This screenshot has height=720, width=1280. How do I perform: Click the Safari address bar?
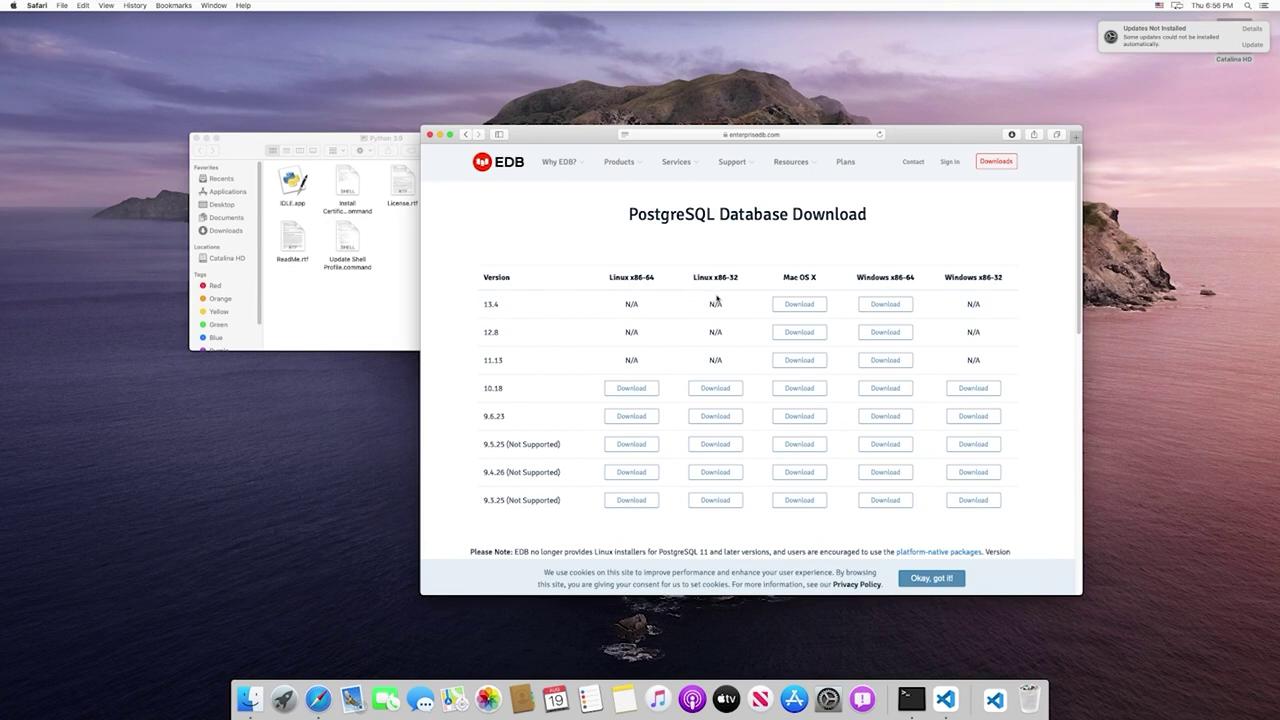point(751,134)
